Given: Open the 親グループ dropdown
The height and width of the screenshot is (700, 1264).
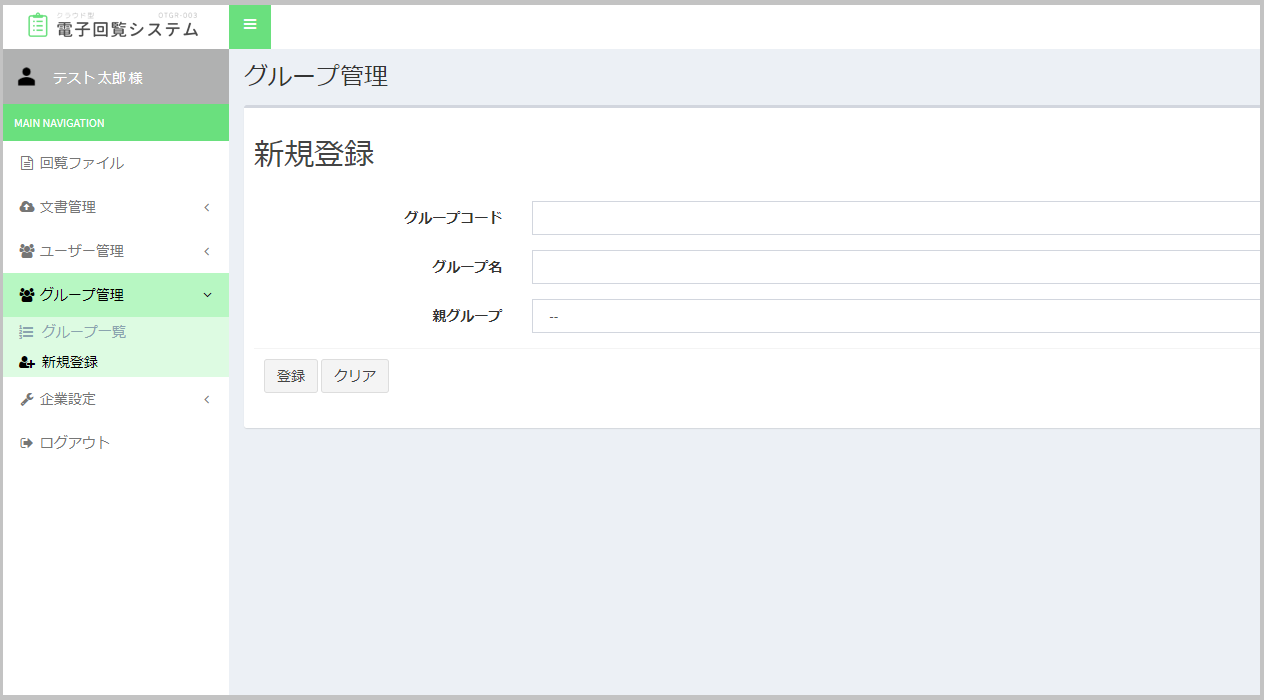Looking at the screenshot, I should coord(895,316).
